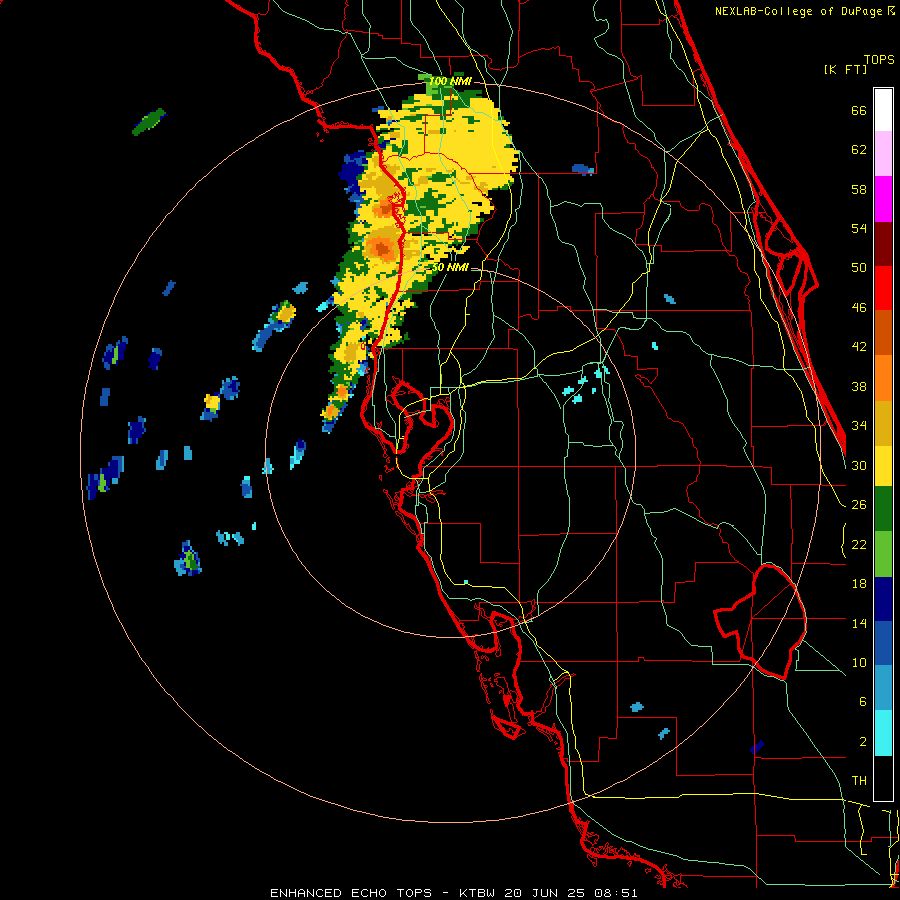Click the 14 legend value

pyautogui.click(x=859, y=623)
